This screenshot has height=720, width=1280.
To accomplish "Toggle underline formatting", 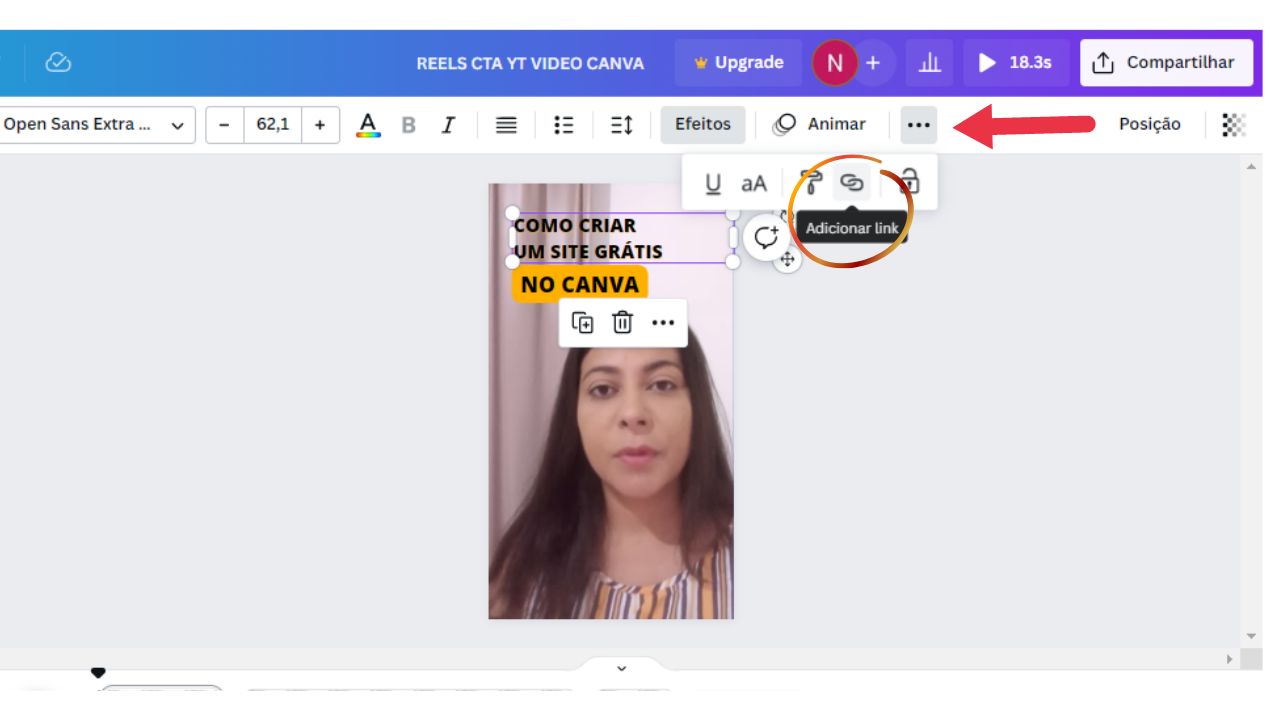I will click(713, 183).
